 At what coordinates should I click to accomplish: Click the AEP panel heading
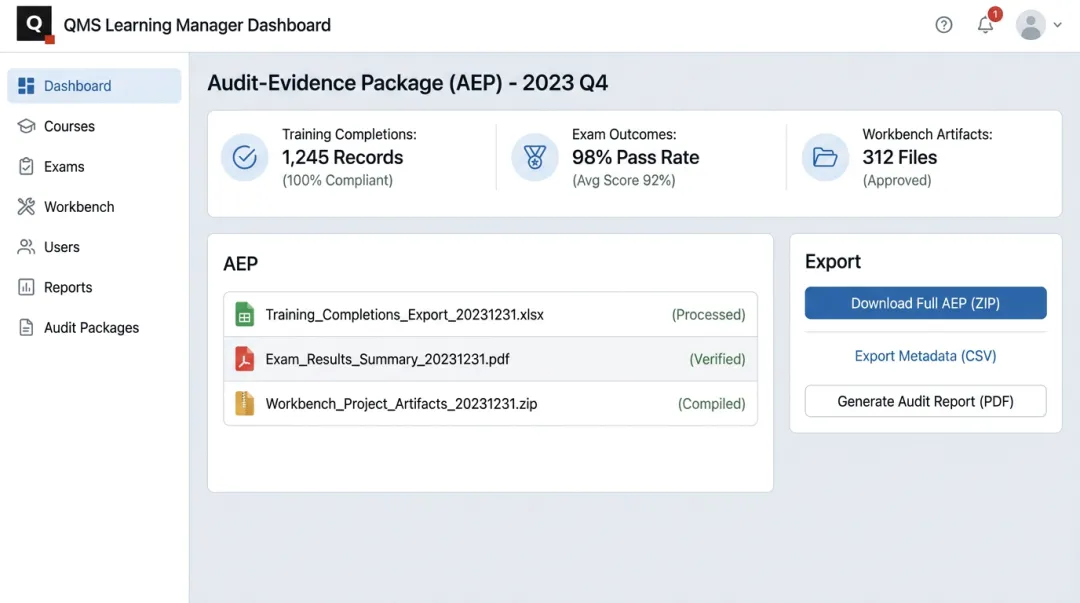point(240,264)
